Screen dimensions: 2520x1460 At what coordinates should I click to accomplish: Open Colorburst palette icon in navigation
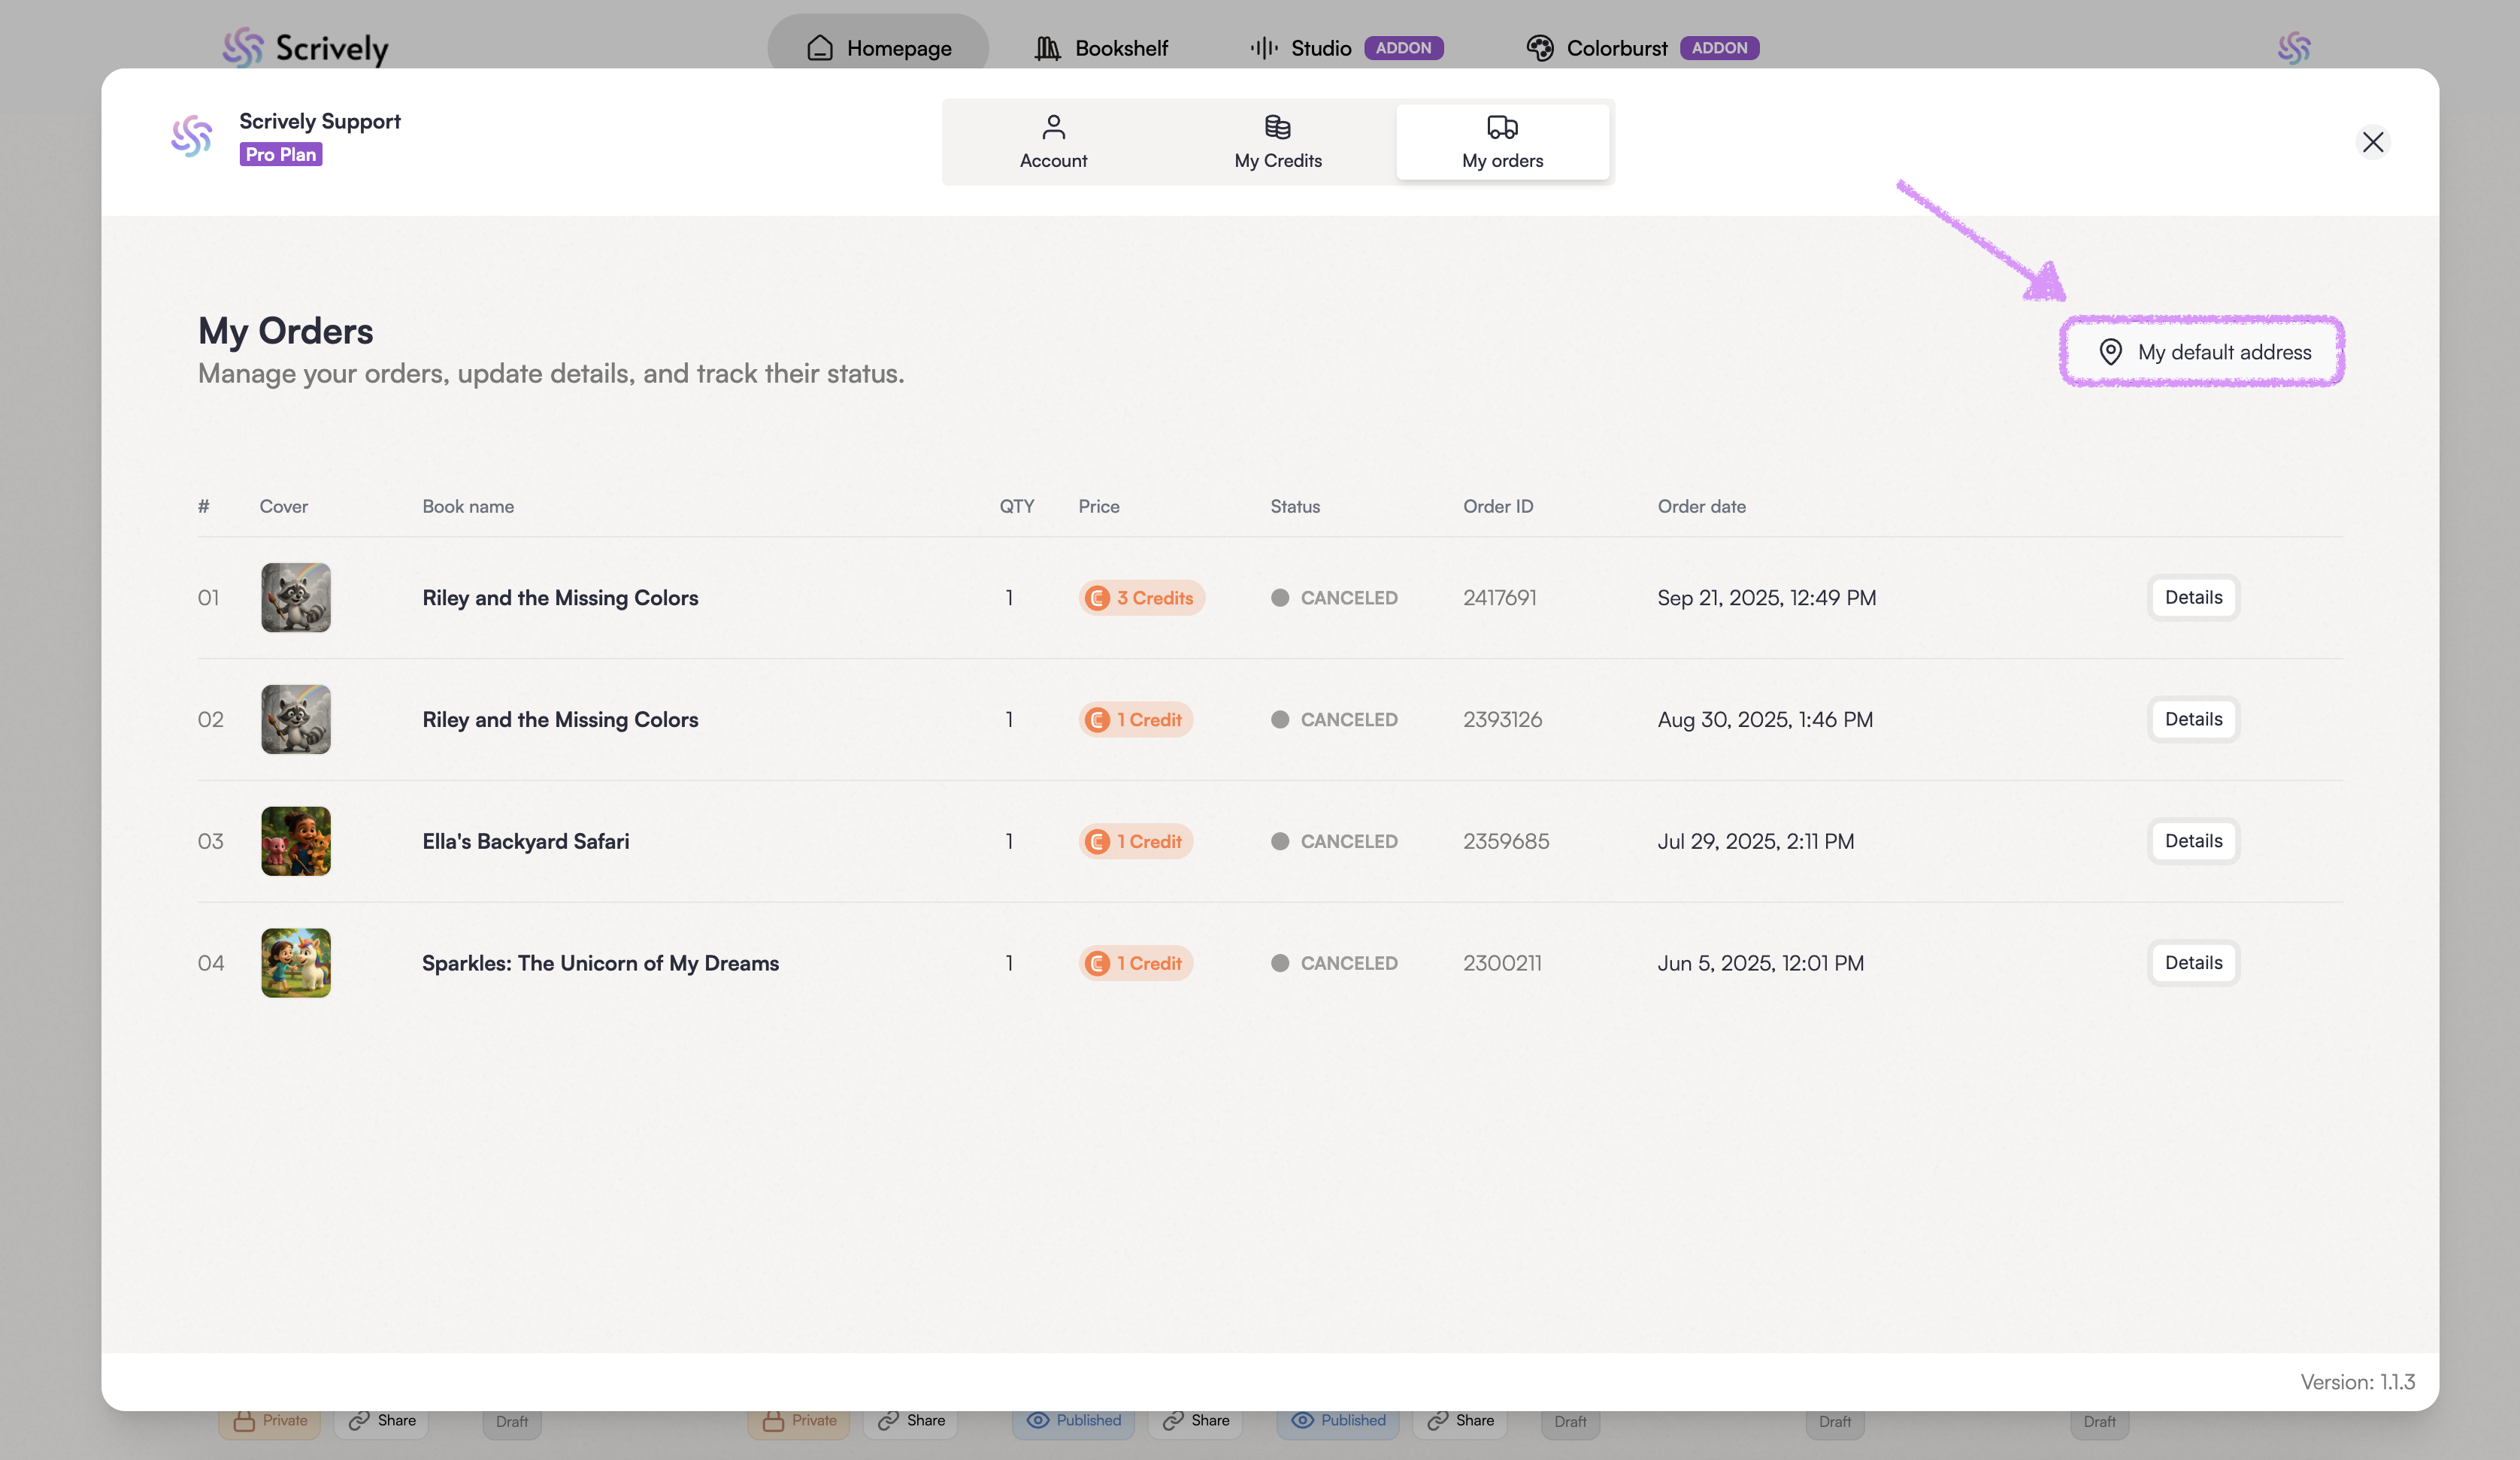coord(1540,48)
